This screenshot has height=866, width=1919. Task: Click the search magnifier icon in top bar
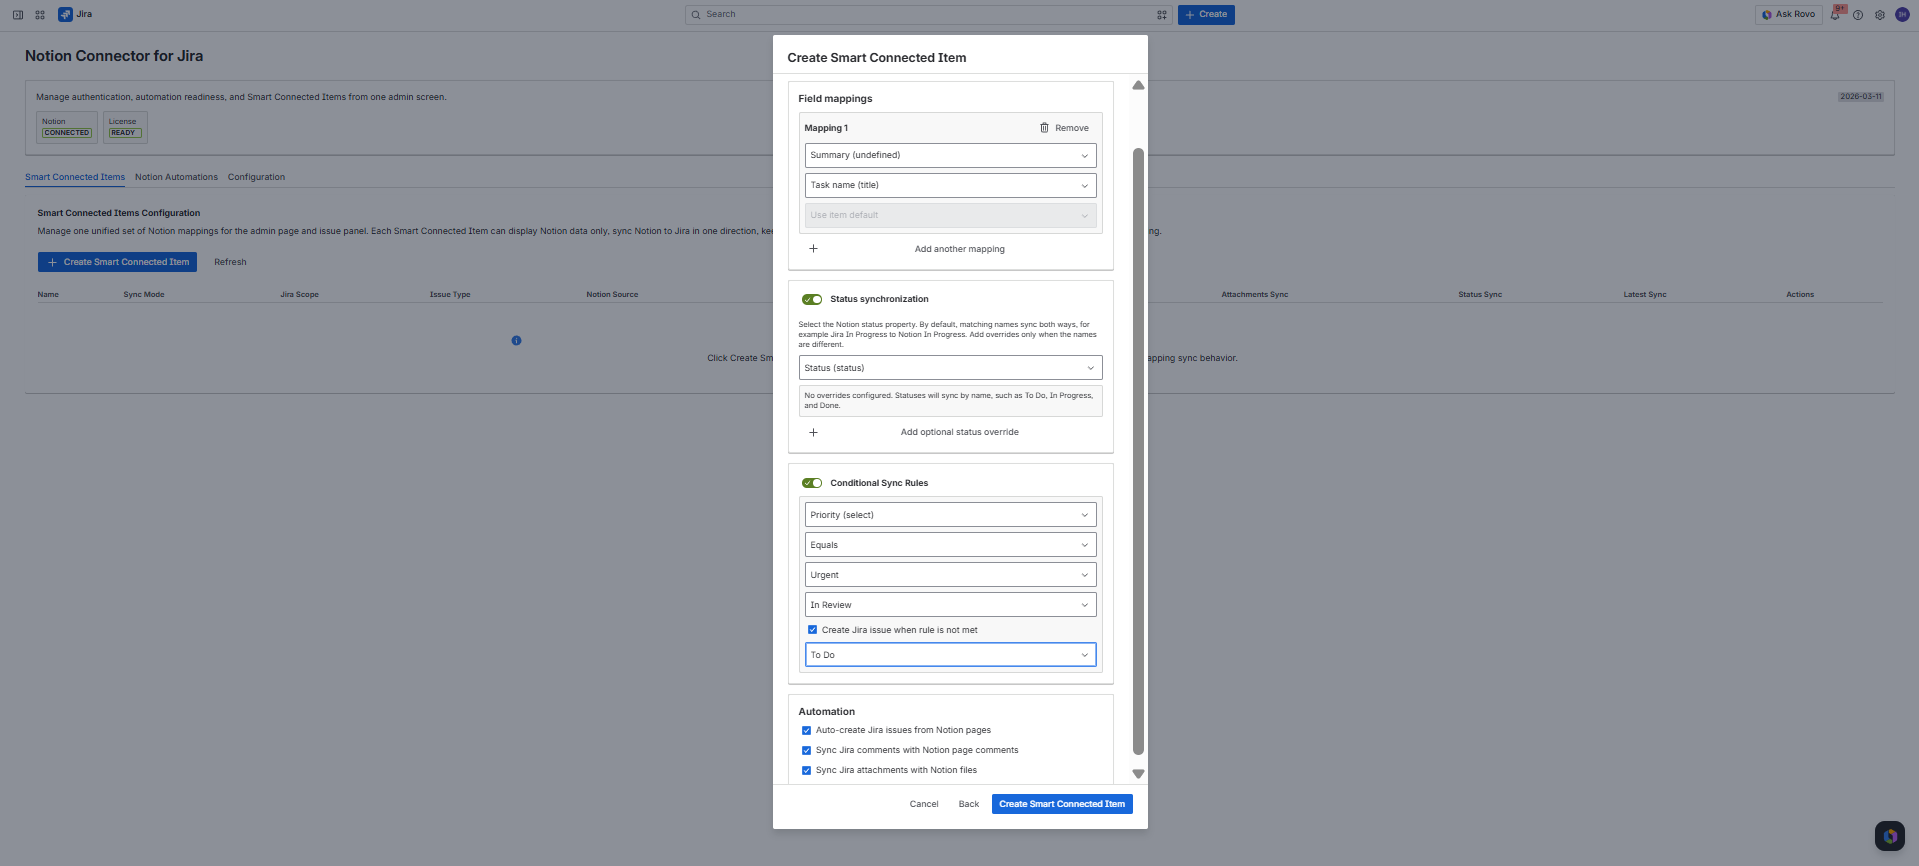[696, 15]
